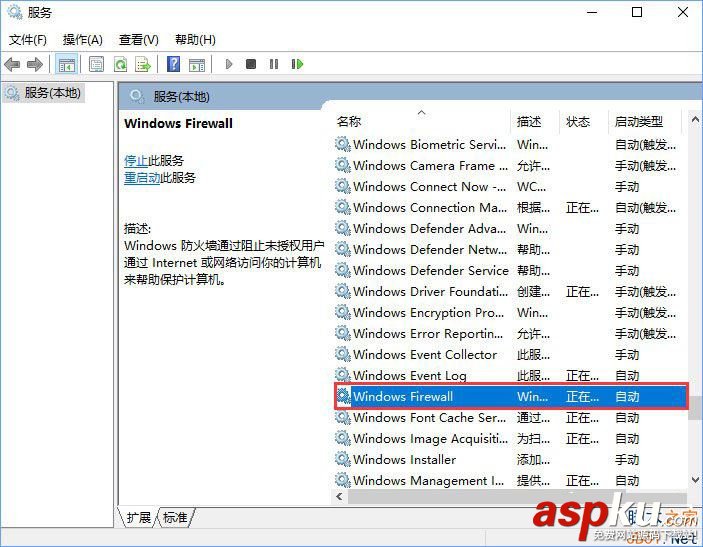703x547 pixels.
Task: Click the vertical scrollbar up arrow
Action: tap(695, 119)
